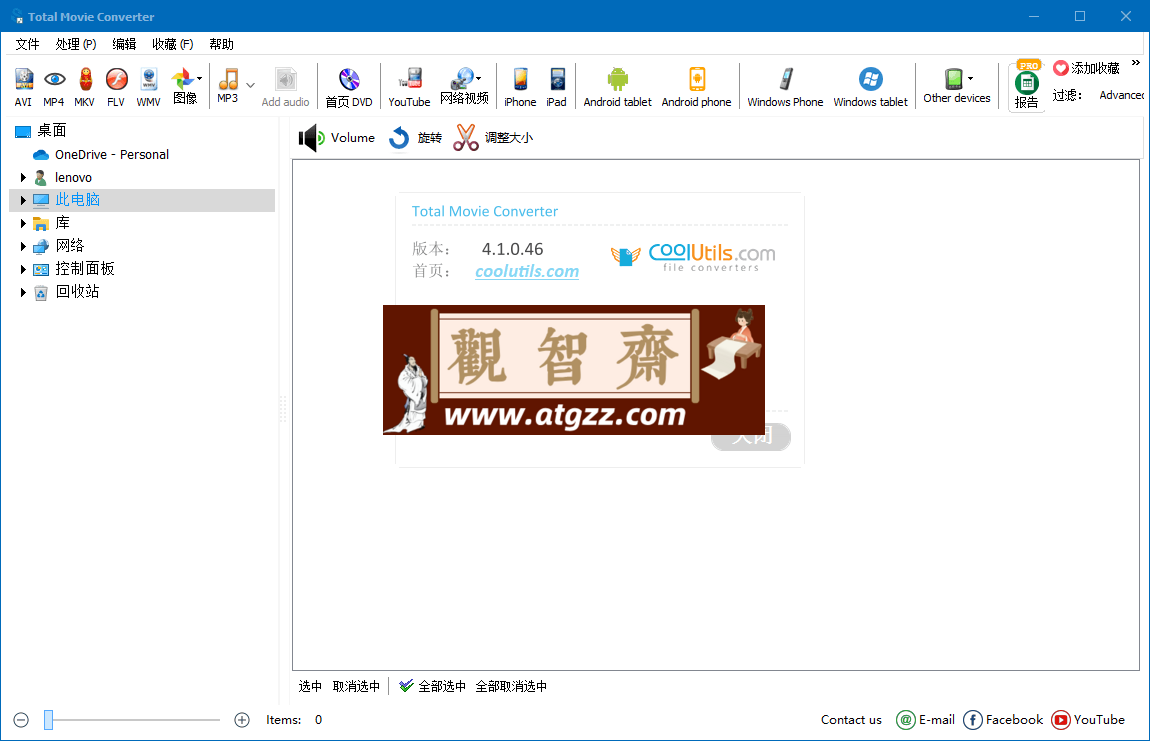Viewport: 1150px width, 741px height.
Task: Expand the 控制面板 node
Action: click(x=23, y=269)
